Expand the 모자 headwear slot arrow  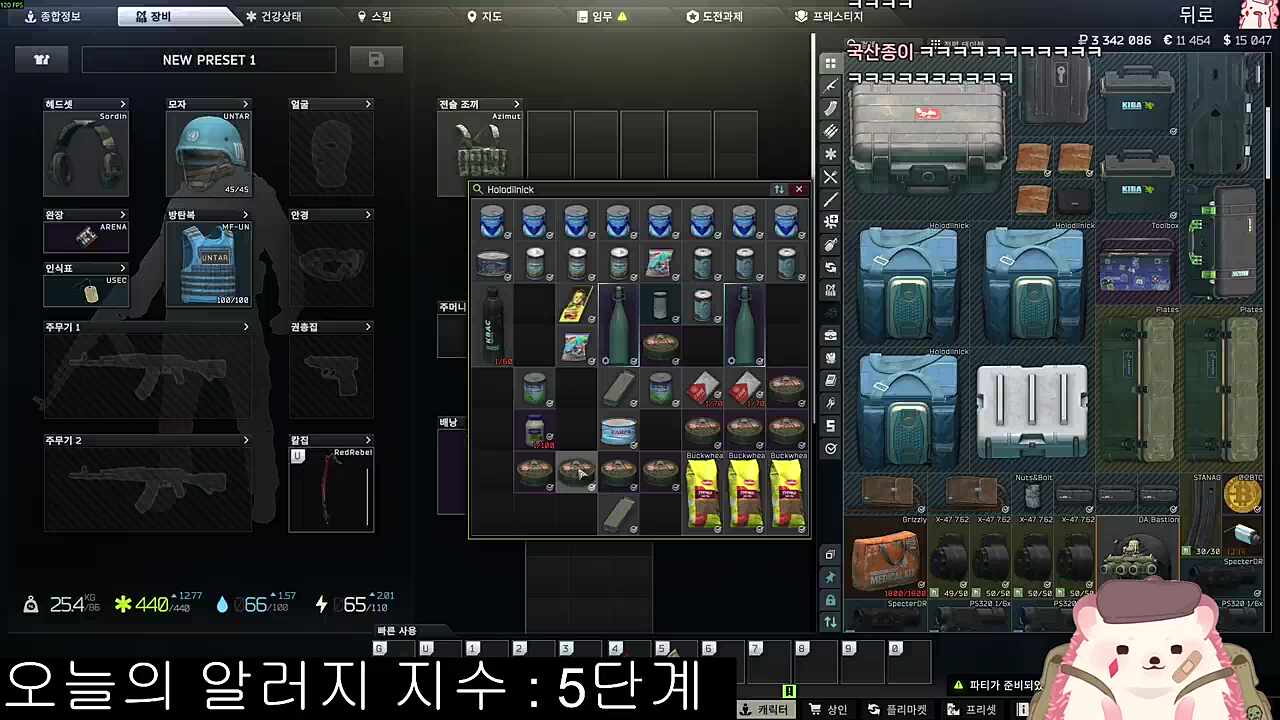click(x=245, y=104)
